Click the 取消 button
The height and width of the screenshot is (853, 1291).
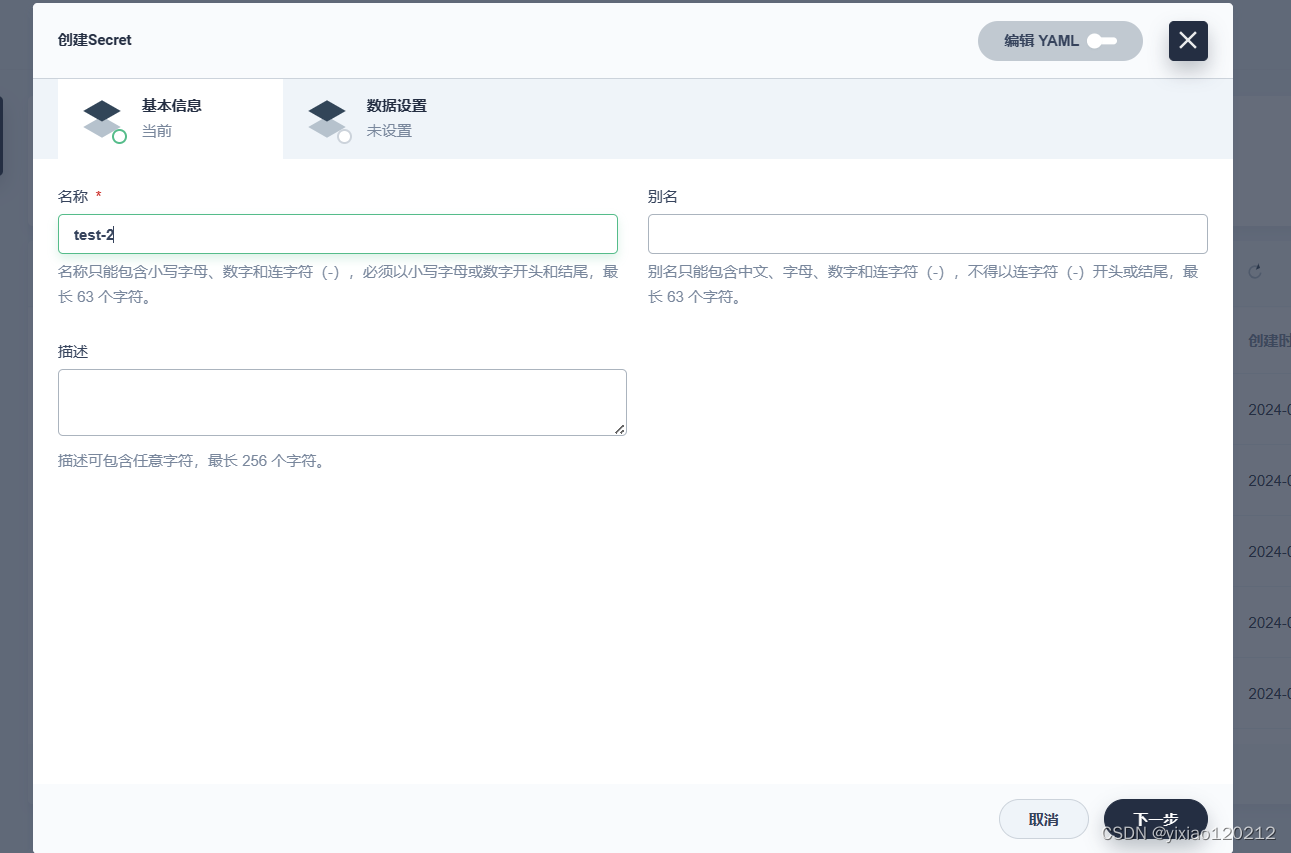1043,819
